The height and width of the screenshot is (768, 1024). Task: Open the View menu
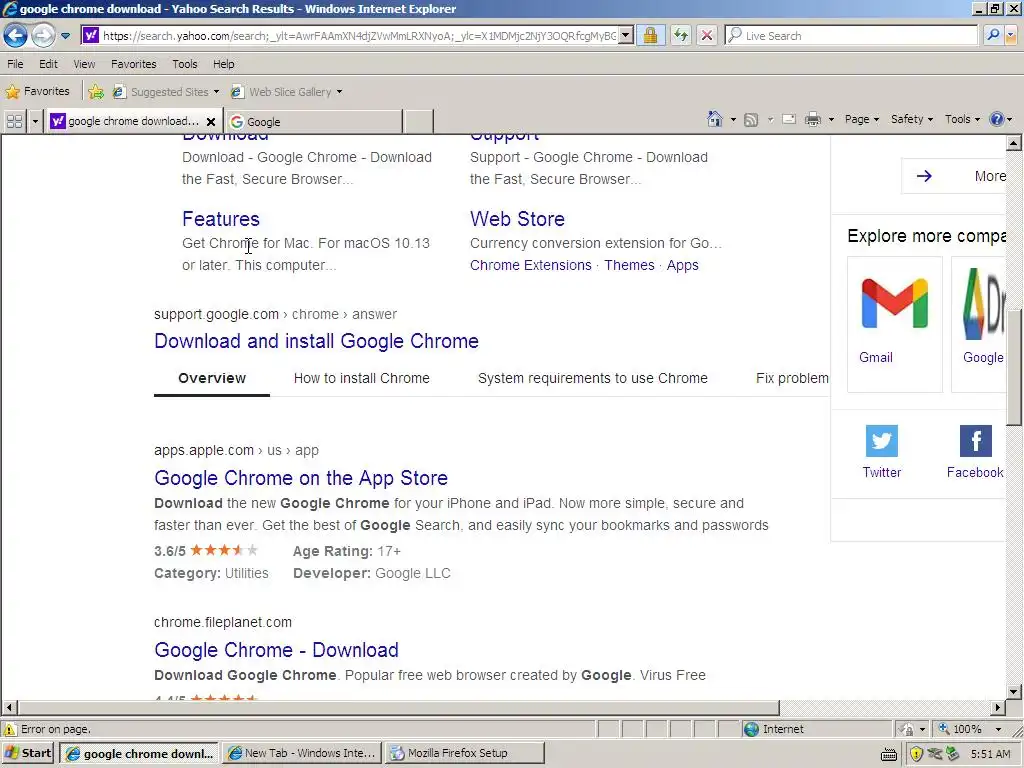[84, 64]
